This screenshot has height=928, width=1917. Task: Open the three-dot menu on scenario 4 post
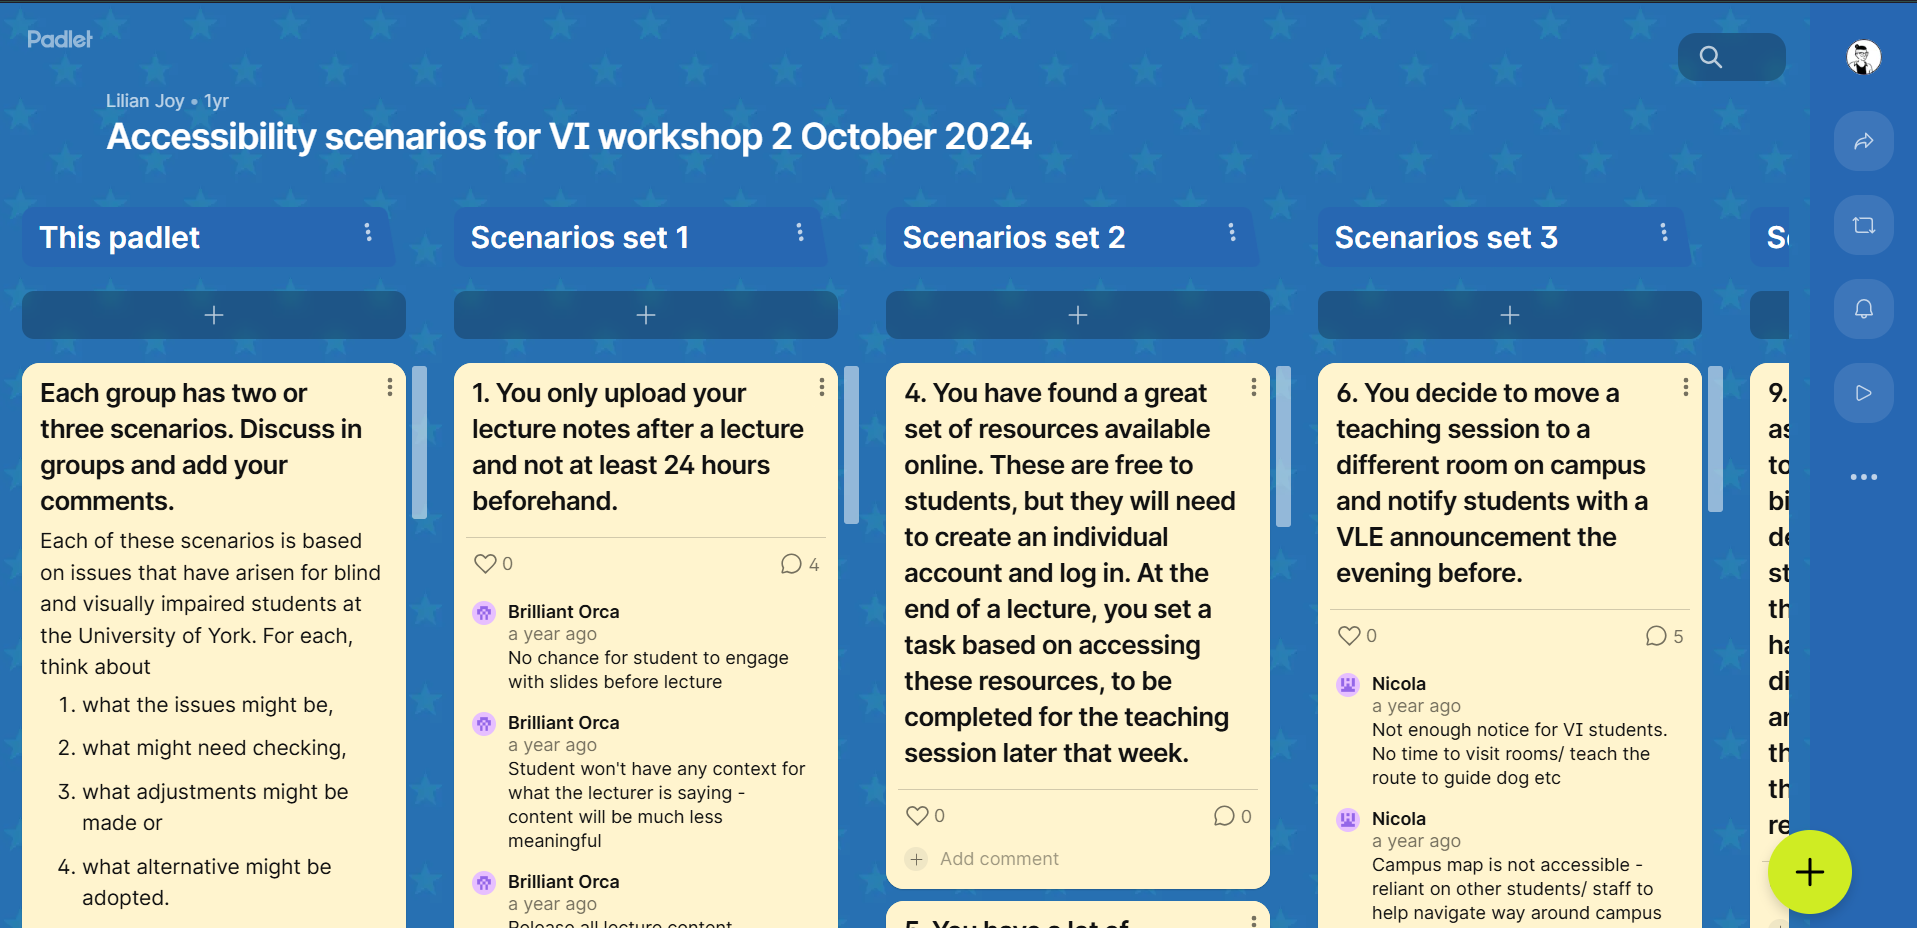pyautogui.click(x=1254, y=387)
